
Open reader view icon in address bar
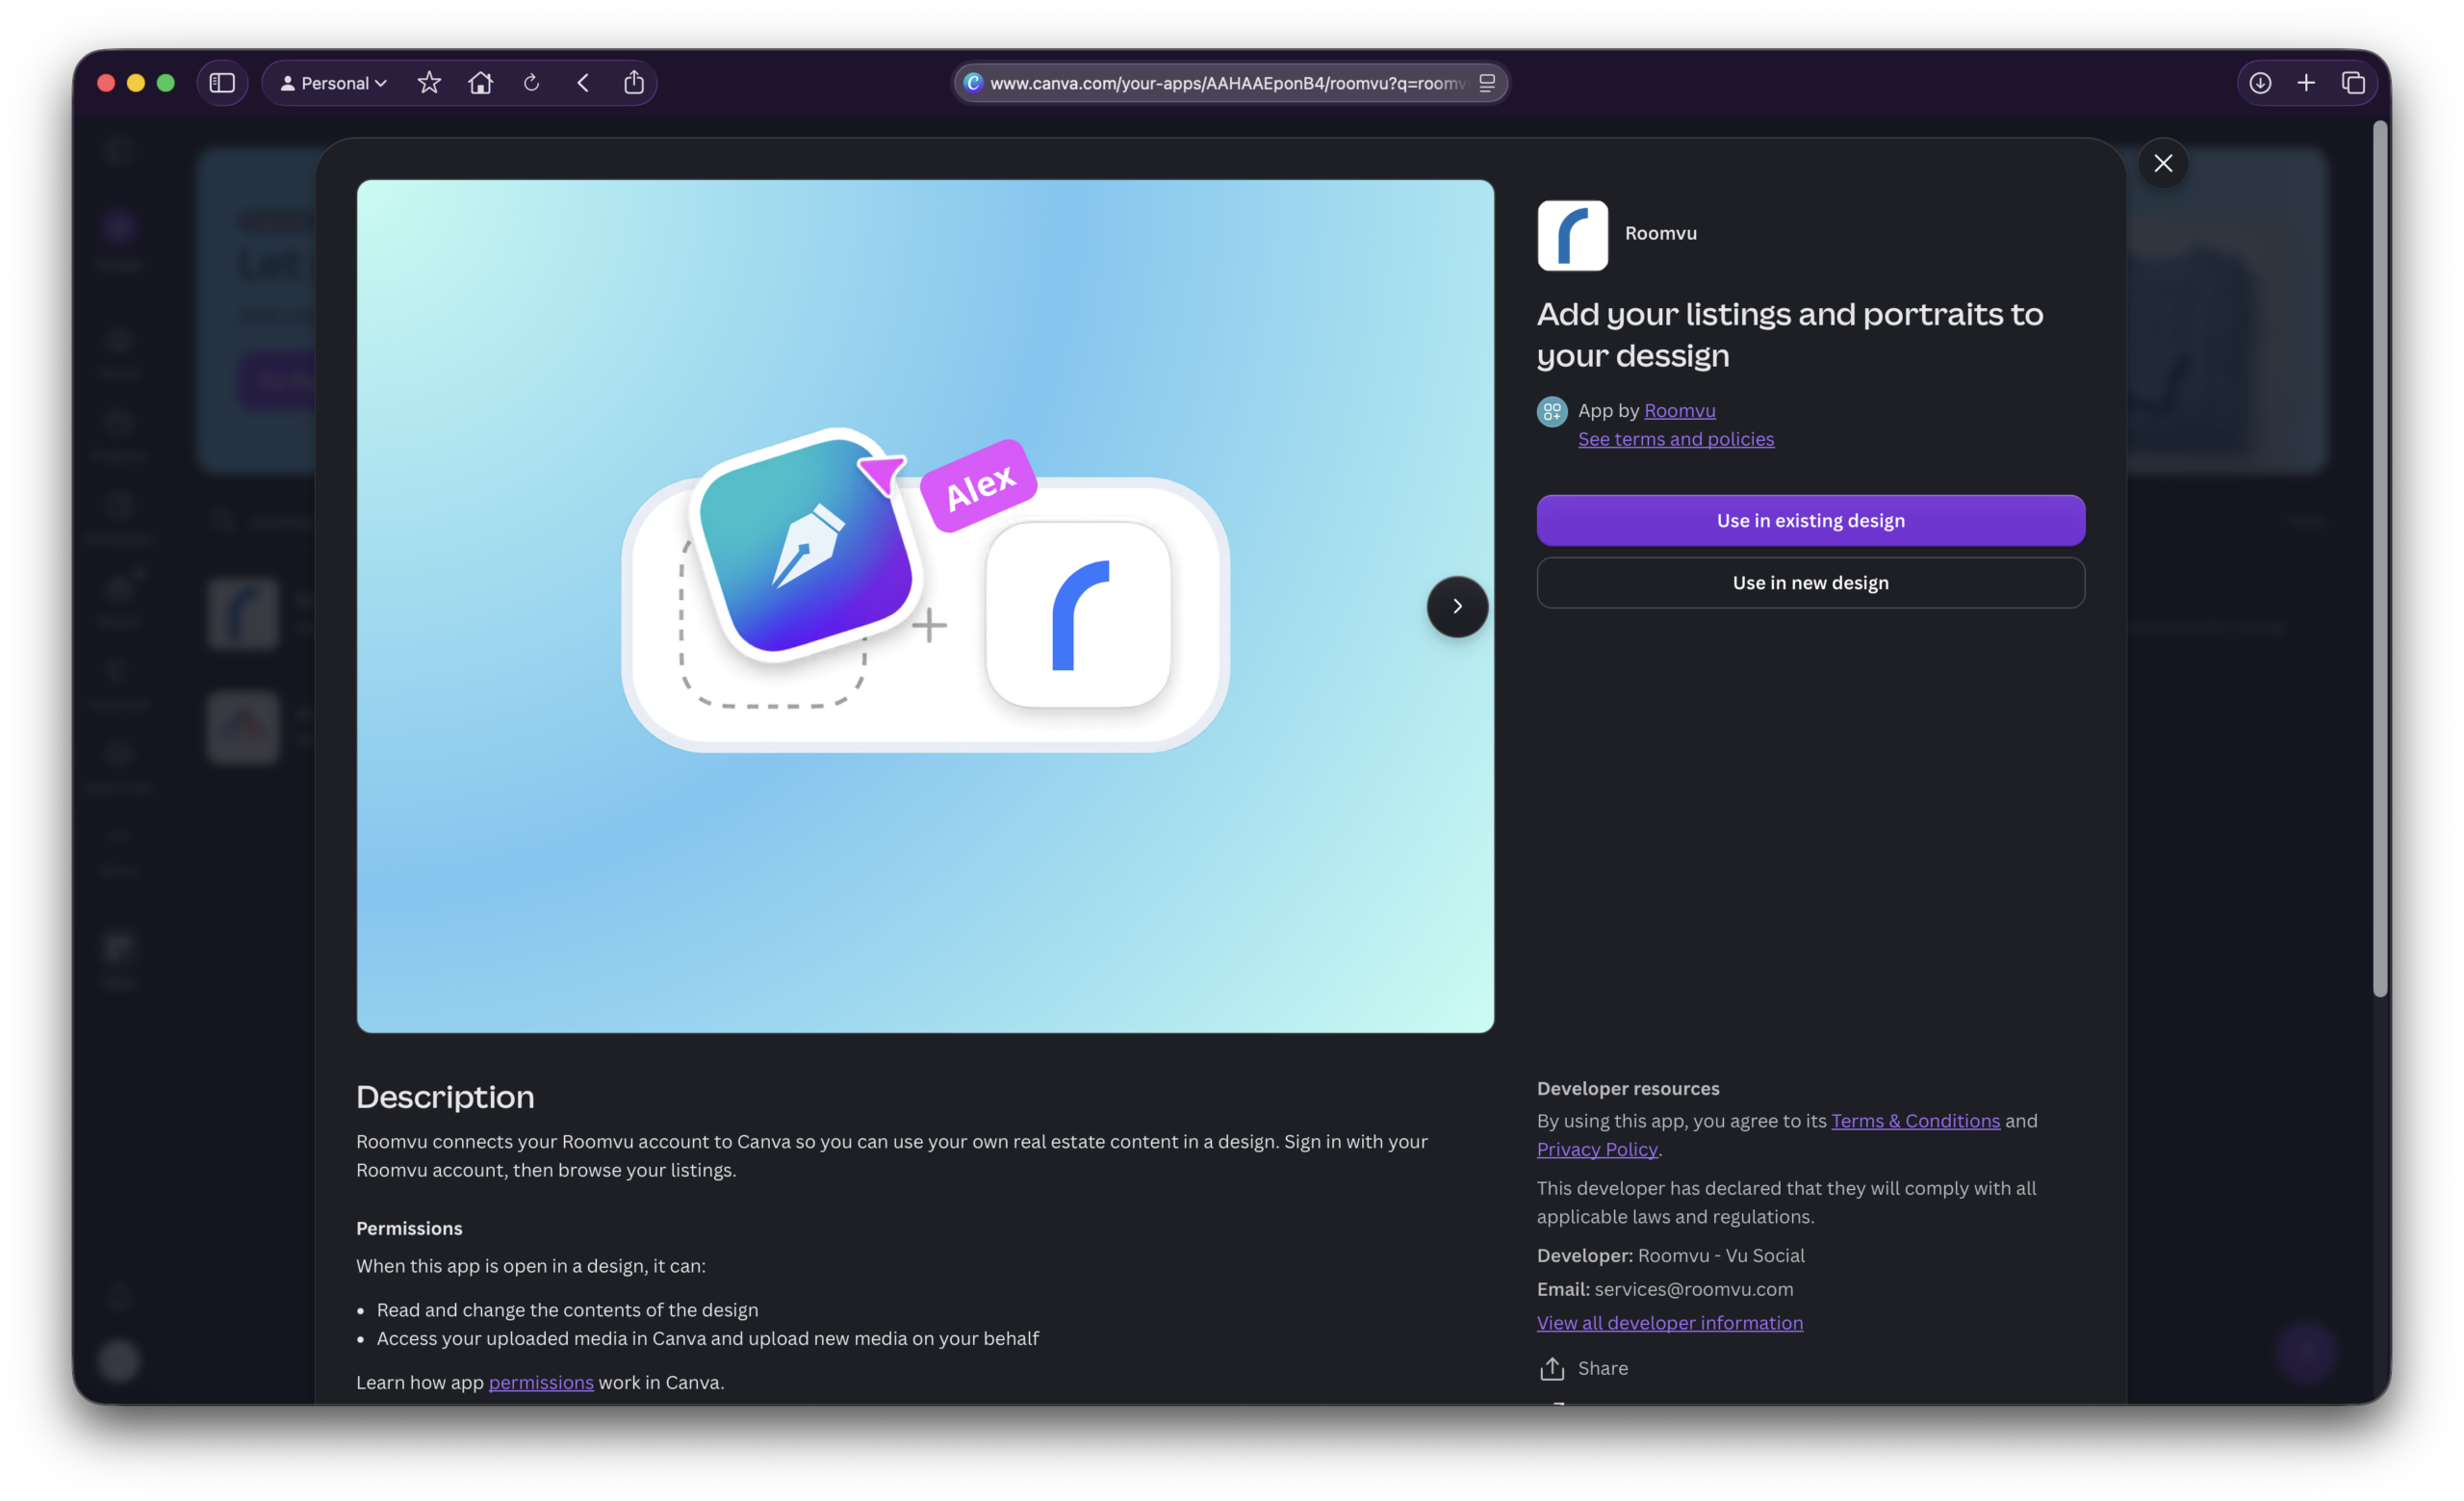[1487, 83]
